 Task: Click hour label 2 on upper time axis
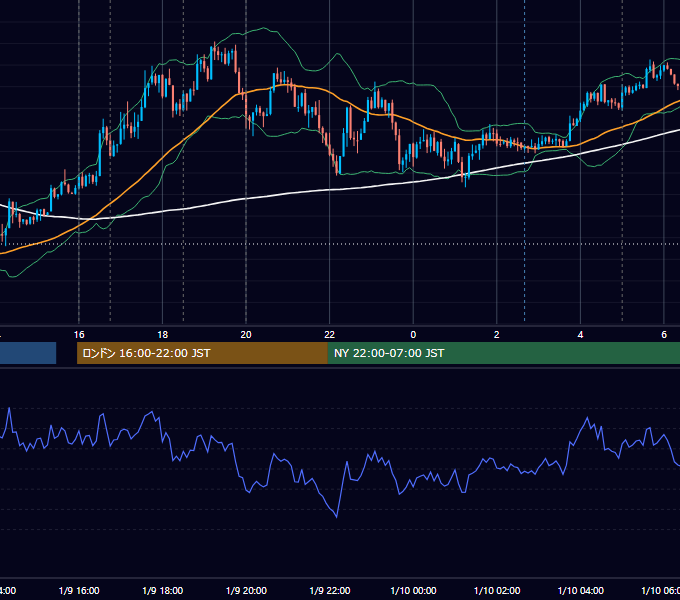click(x=497, y=335)
